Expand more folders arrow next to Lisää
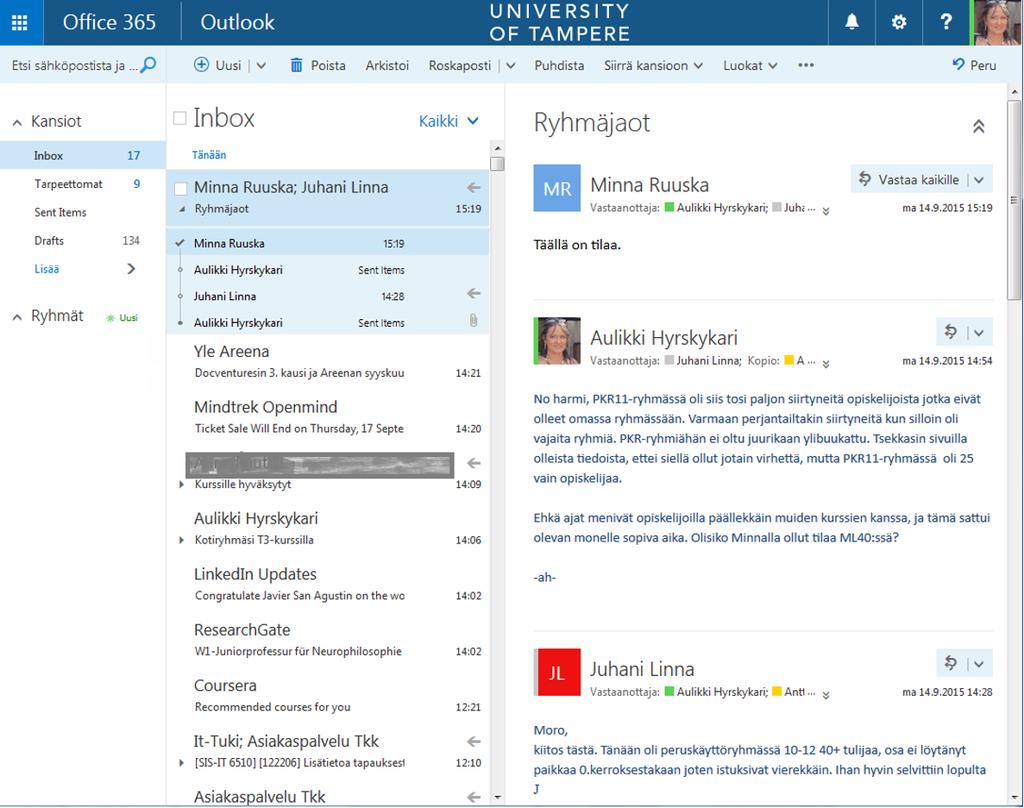 pos(131,268)
